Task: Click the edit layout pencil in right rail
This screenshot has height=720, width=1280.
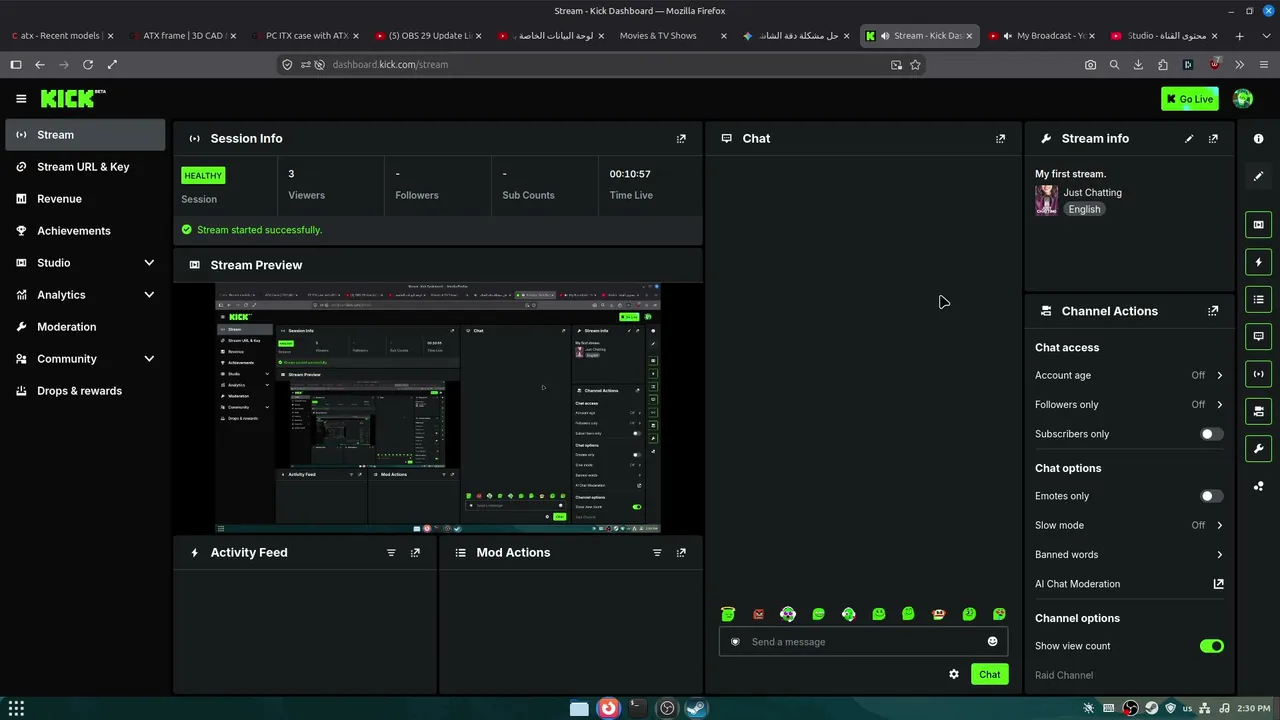Action: coord(1259,176)
